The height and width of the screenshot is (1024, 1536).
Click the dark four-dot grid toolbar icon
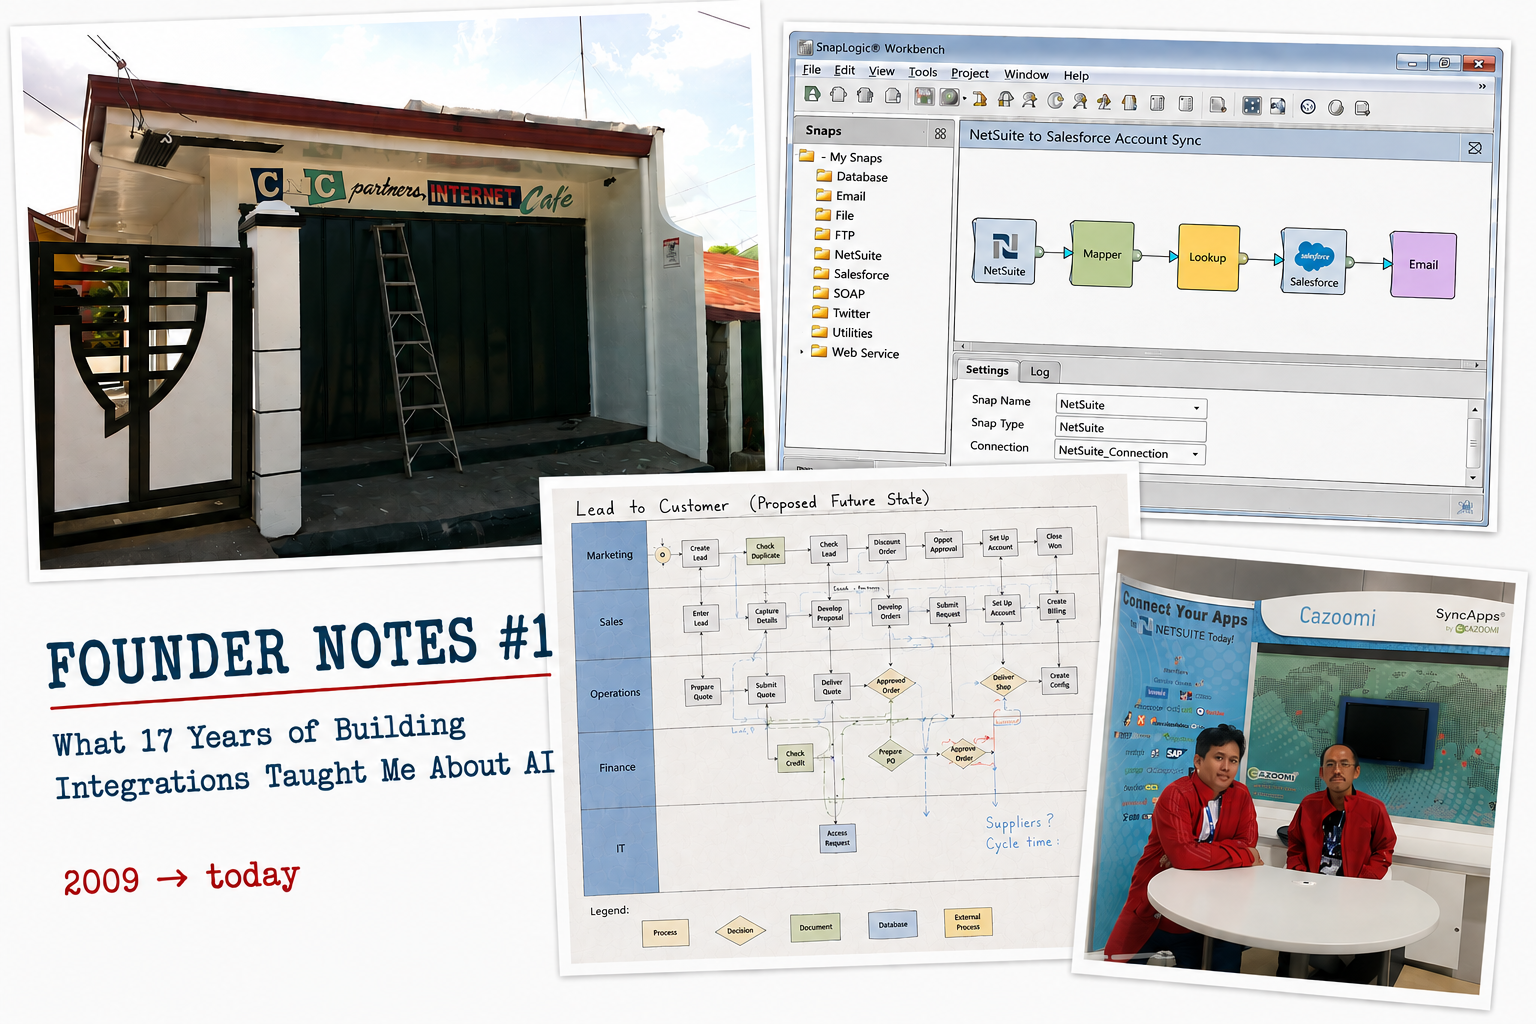1251,105
